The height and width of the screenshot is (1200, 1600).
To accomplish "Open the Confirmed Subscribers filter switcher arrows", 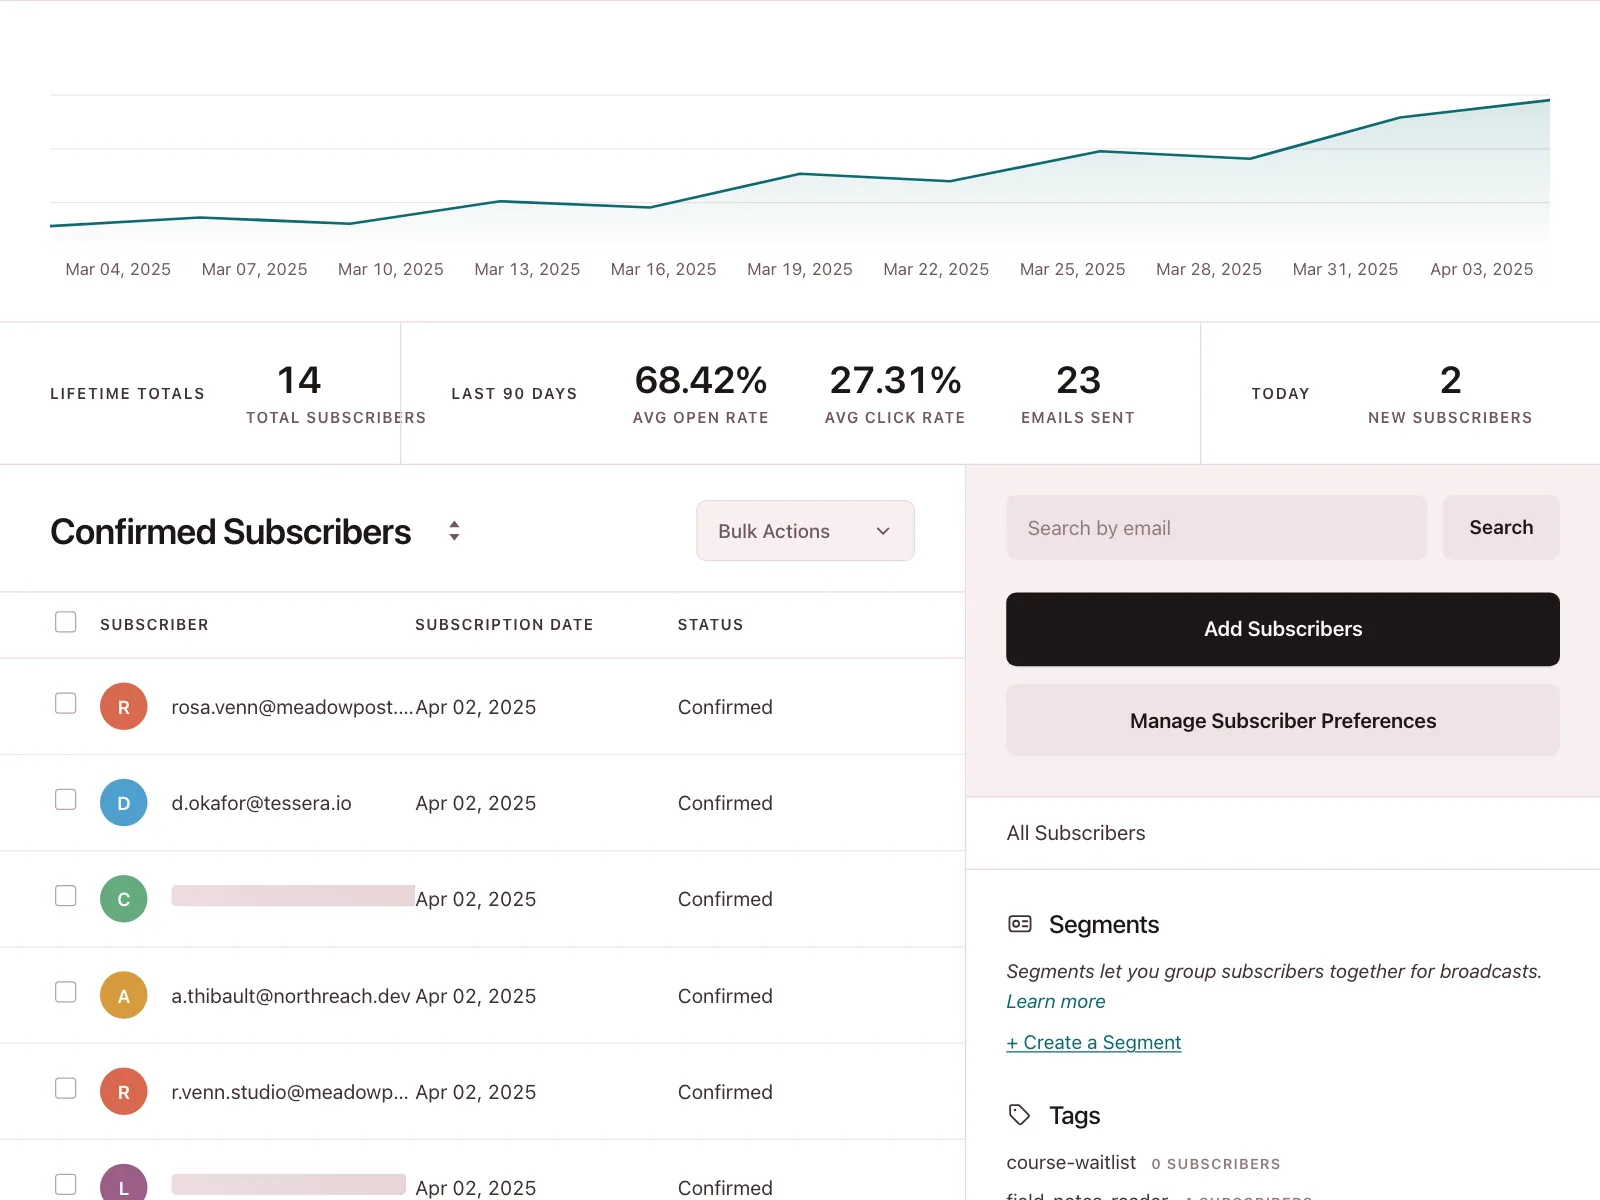I will pyautogui.click(x=454, y=531).
